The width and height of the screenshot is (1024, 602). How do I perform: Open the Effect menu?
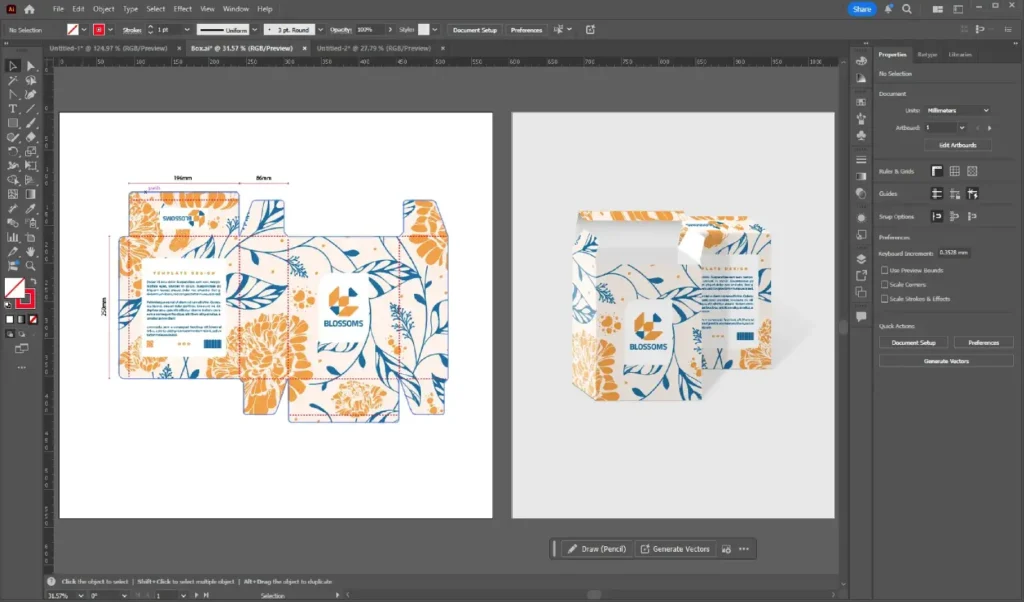(x=182, y=9)
